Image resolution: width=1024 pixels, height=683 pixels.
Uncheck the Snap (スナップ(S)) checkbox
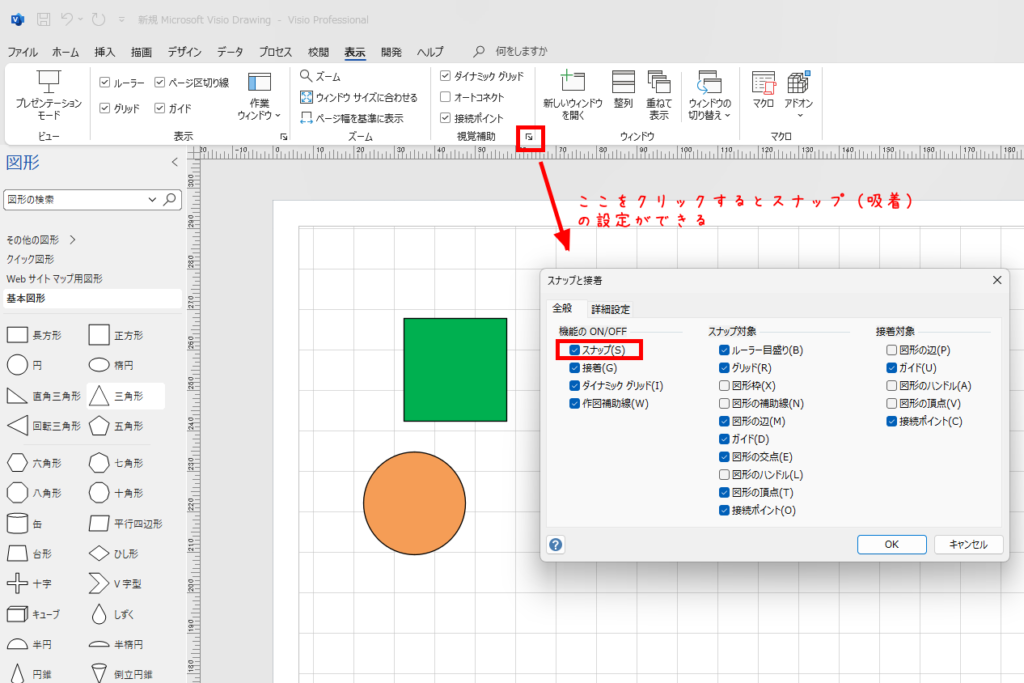tap(574, 350)
